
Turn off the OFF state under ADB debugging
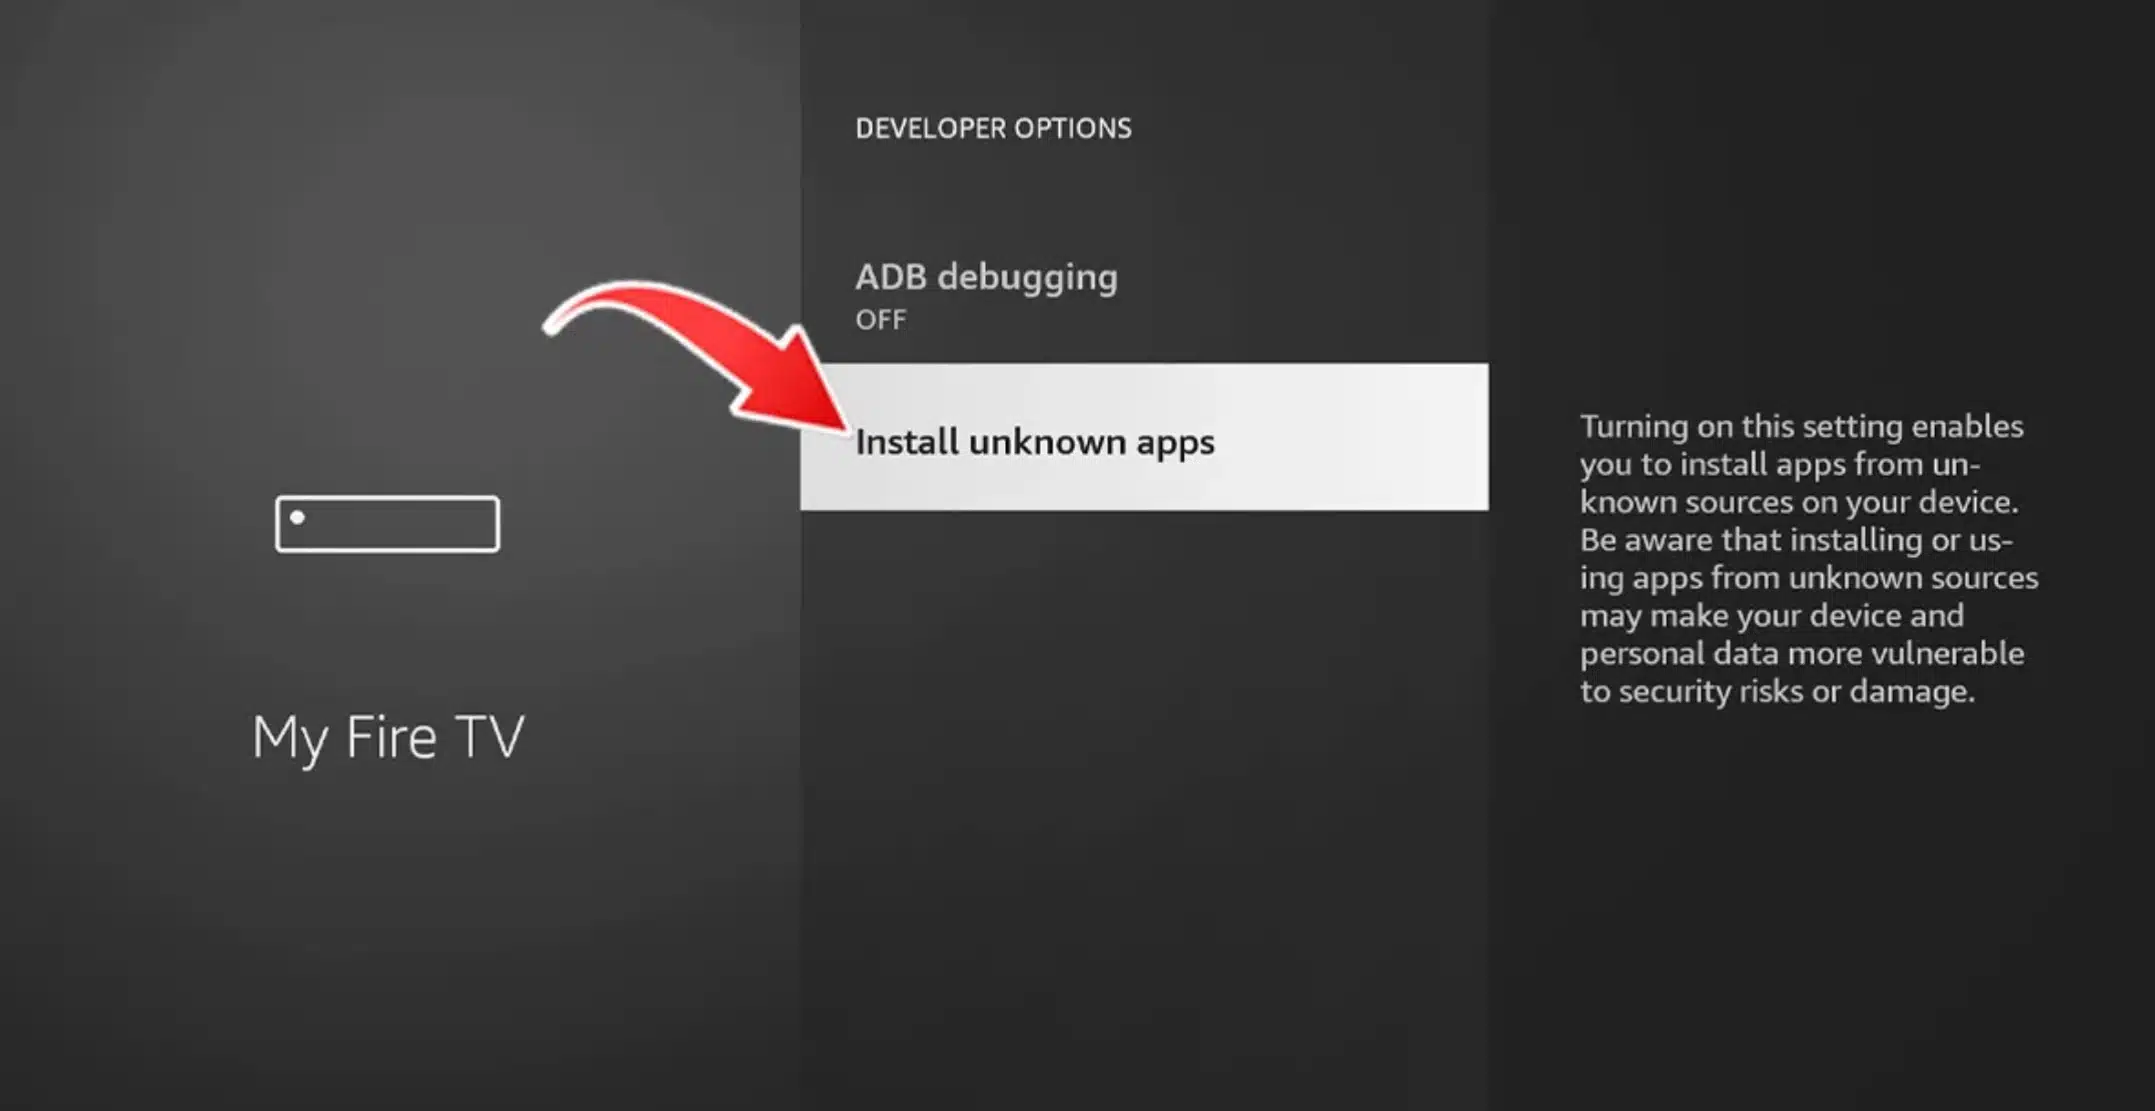(880, 320)
